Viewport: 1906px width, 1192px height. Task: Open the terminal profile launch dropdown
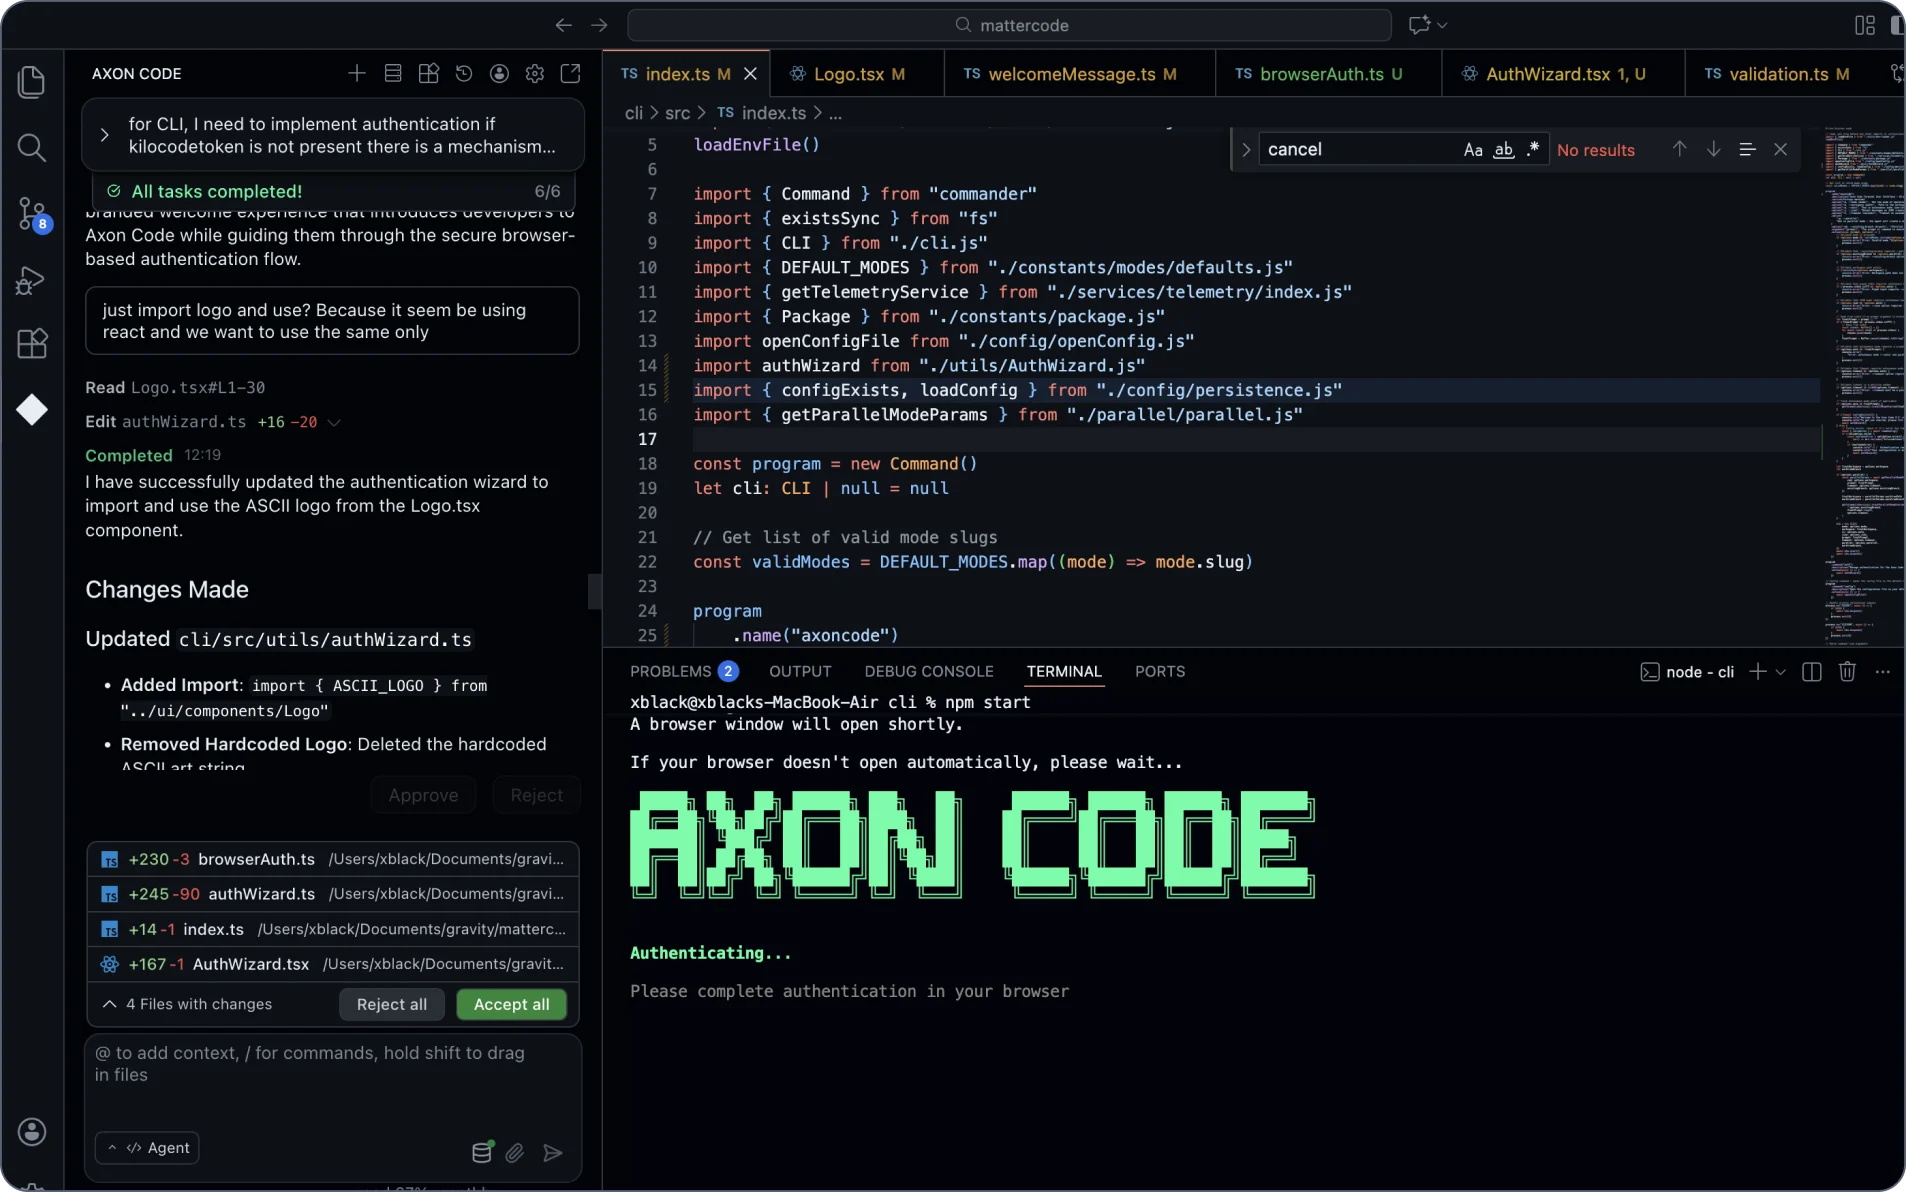point(1781,671)
